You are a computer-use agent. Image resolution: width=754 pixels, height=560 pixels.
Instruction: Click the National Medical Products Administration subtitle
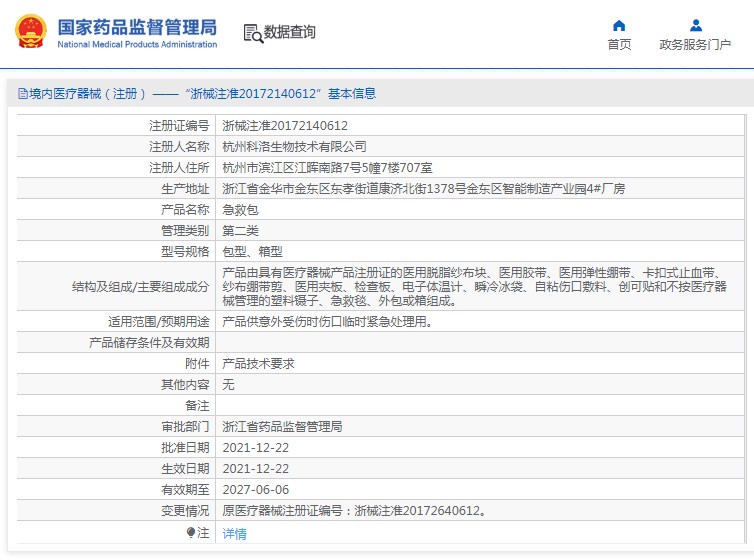tap(137, 44)
